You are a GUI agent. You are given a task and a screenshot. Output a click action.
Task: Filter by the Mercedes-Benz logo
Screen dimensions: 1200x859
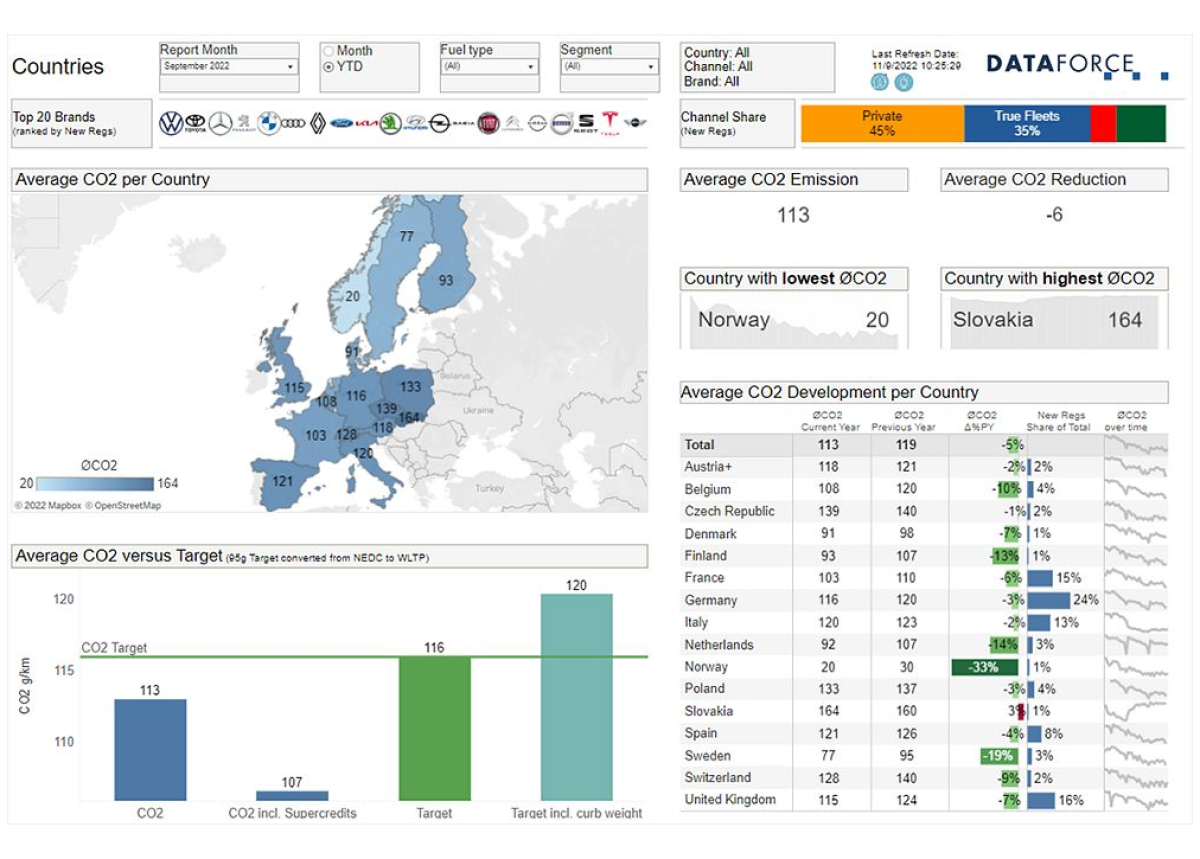coord(219,124)
